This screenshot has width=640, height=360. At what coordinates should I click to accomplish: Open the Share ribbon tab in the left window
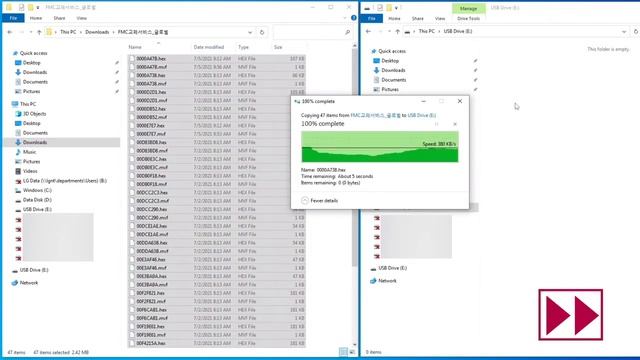coord(59,18)
